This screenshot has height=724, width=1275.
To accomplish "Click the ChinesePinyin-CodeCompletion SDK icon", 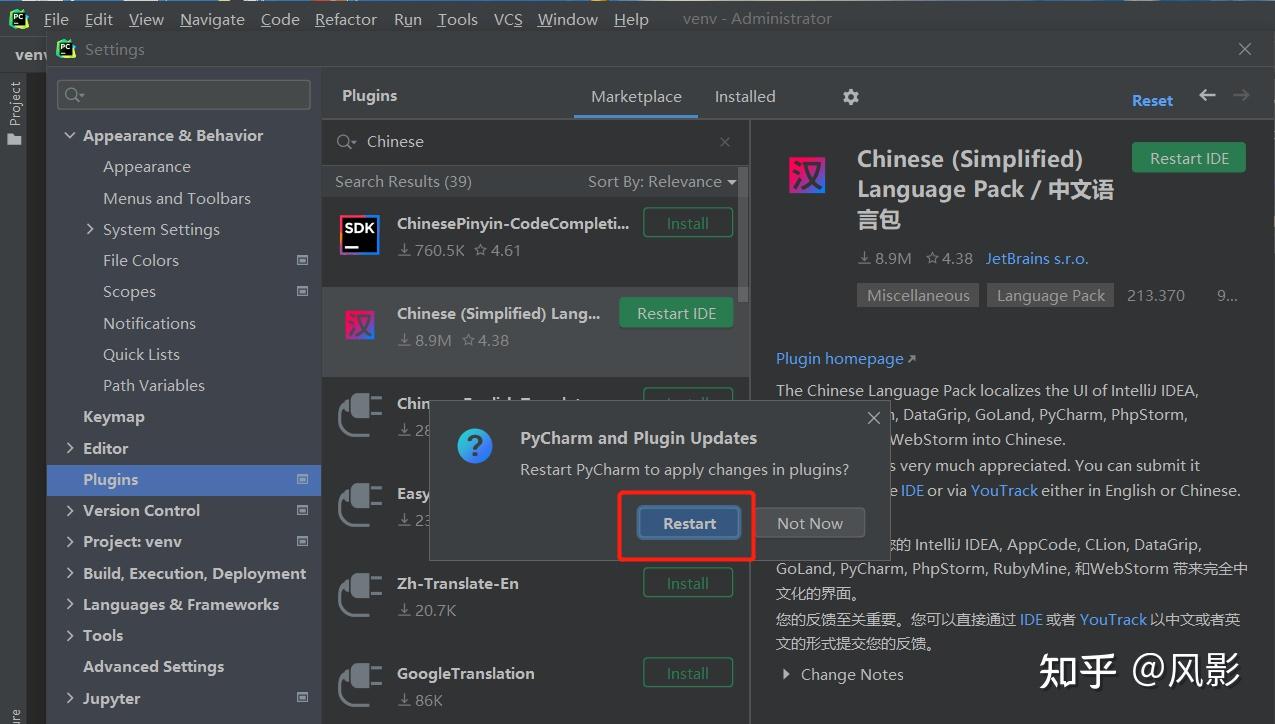I will 359,235.
